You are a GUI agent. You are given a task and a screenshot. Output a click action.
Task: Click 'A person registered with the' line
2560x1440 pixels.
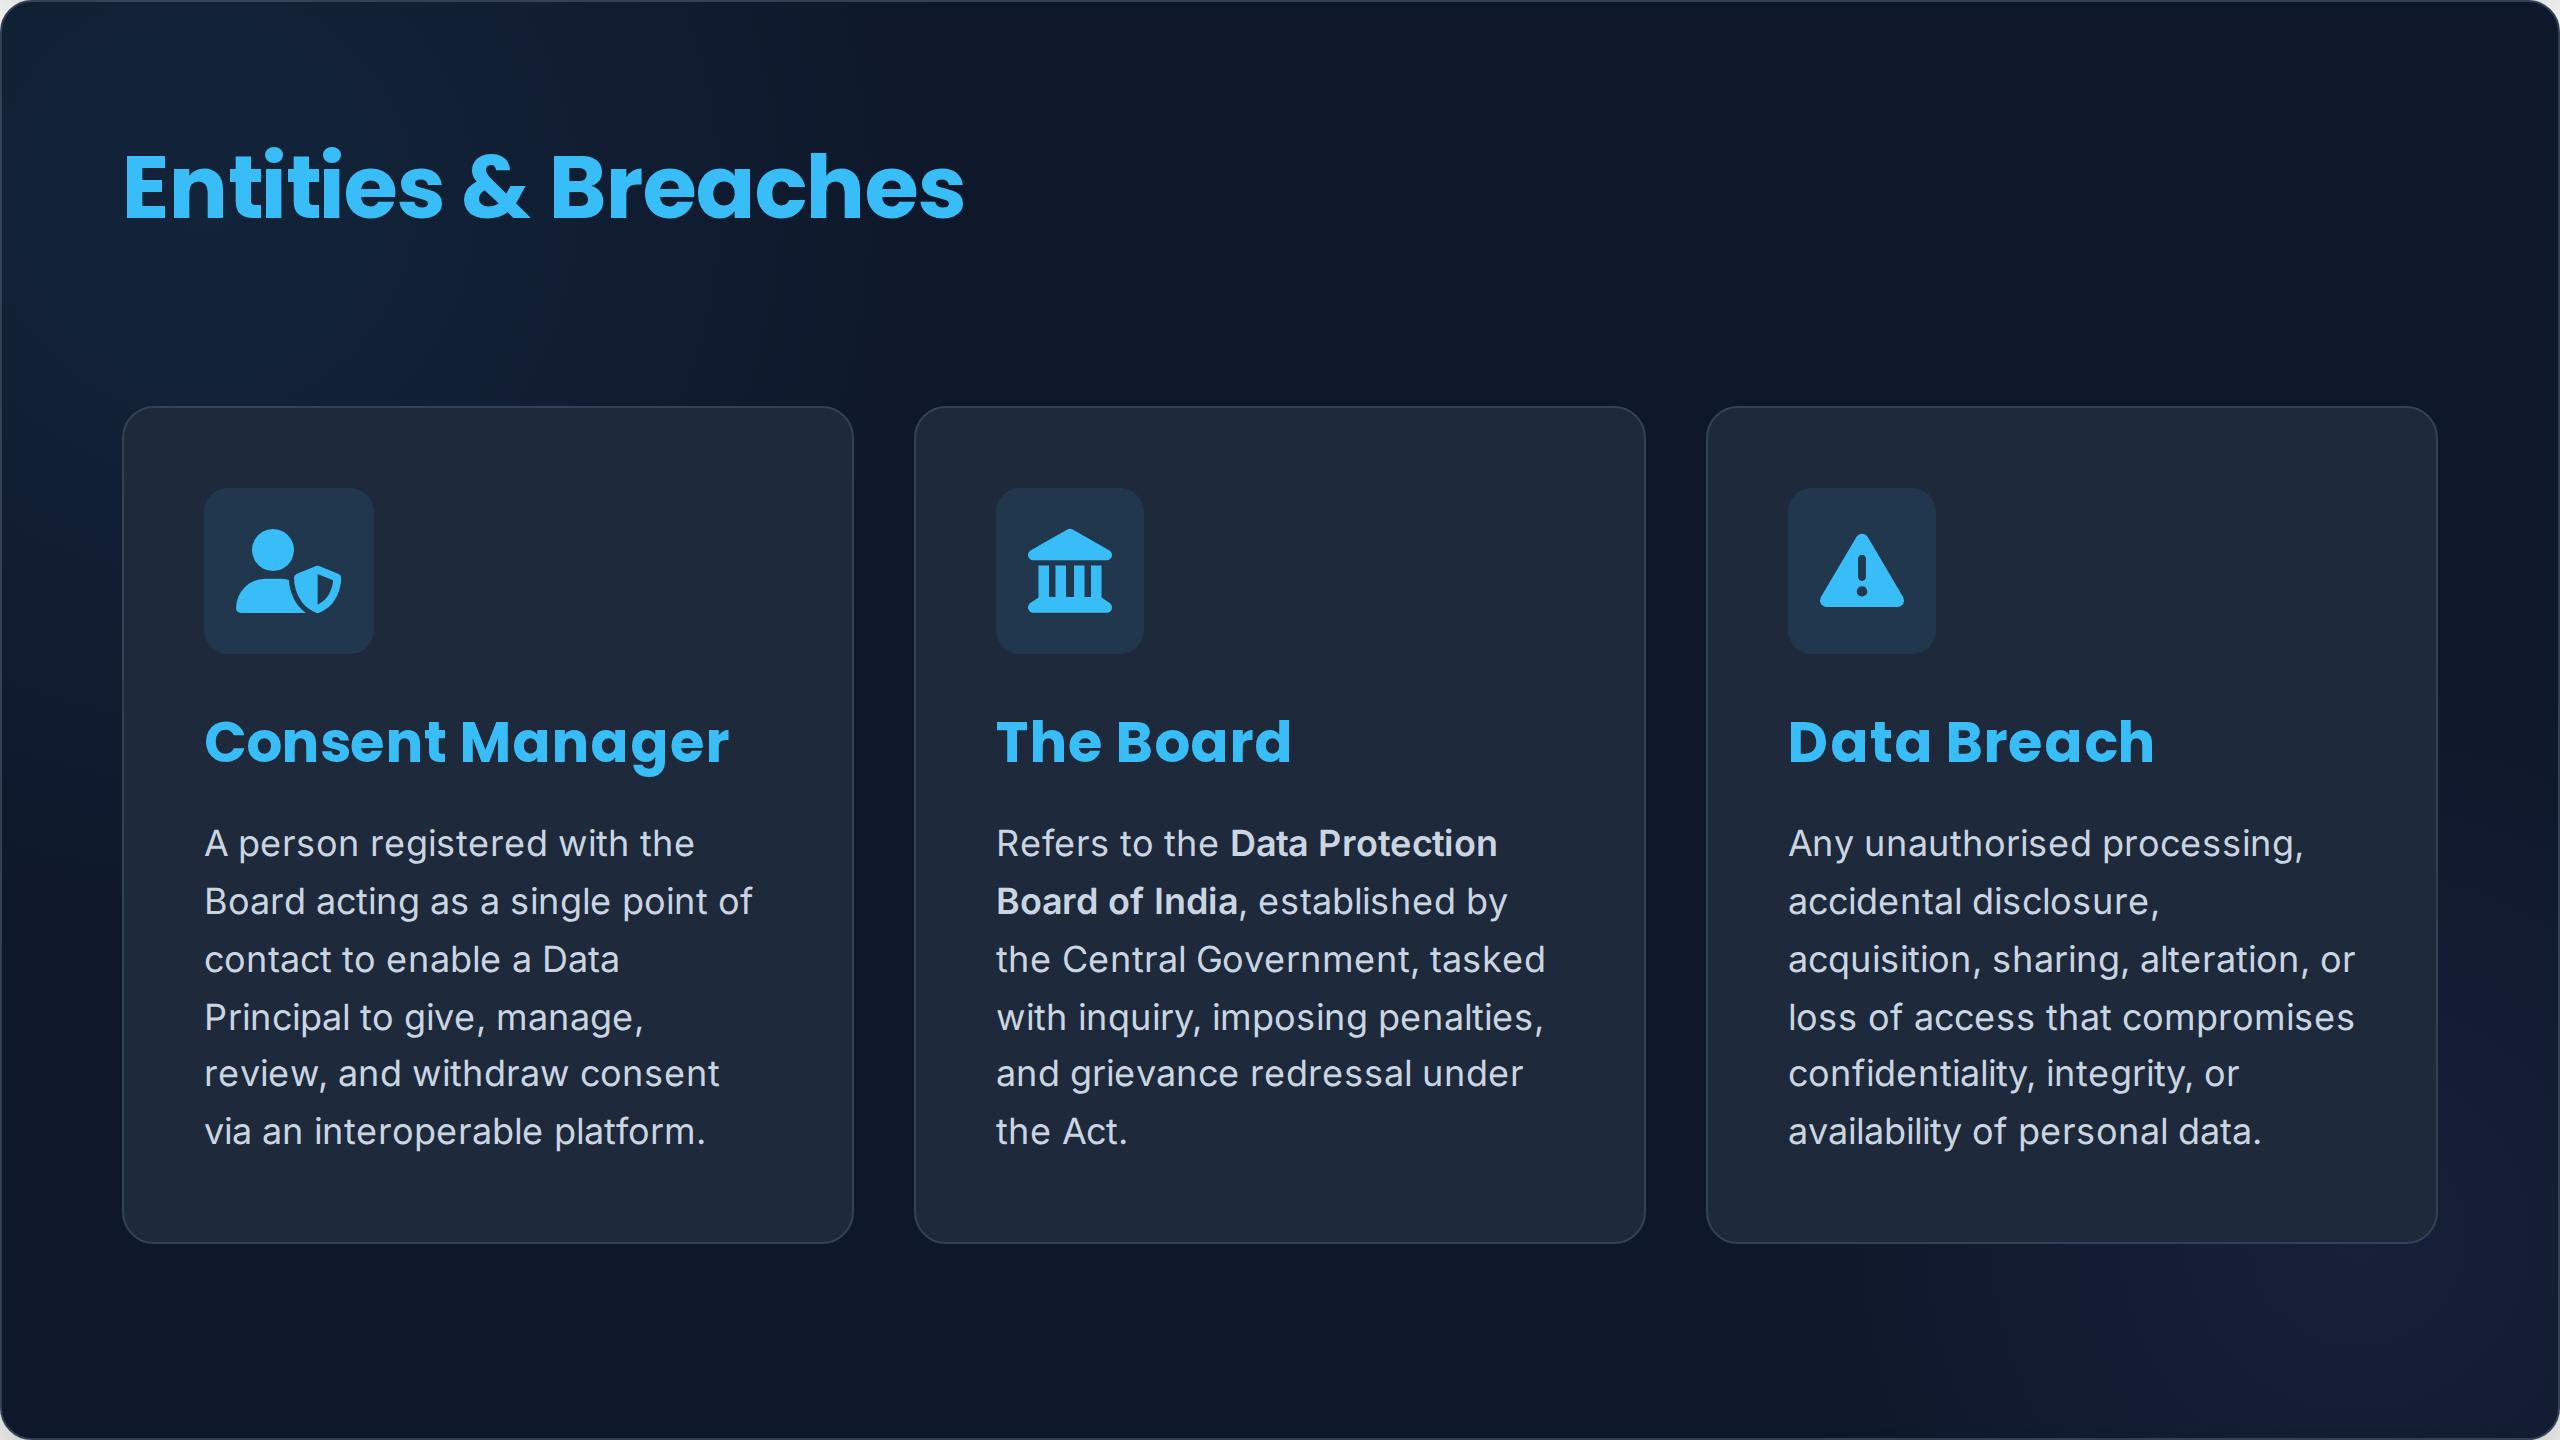(449, 844)
